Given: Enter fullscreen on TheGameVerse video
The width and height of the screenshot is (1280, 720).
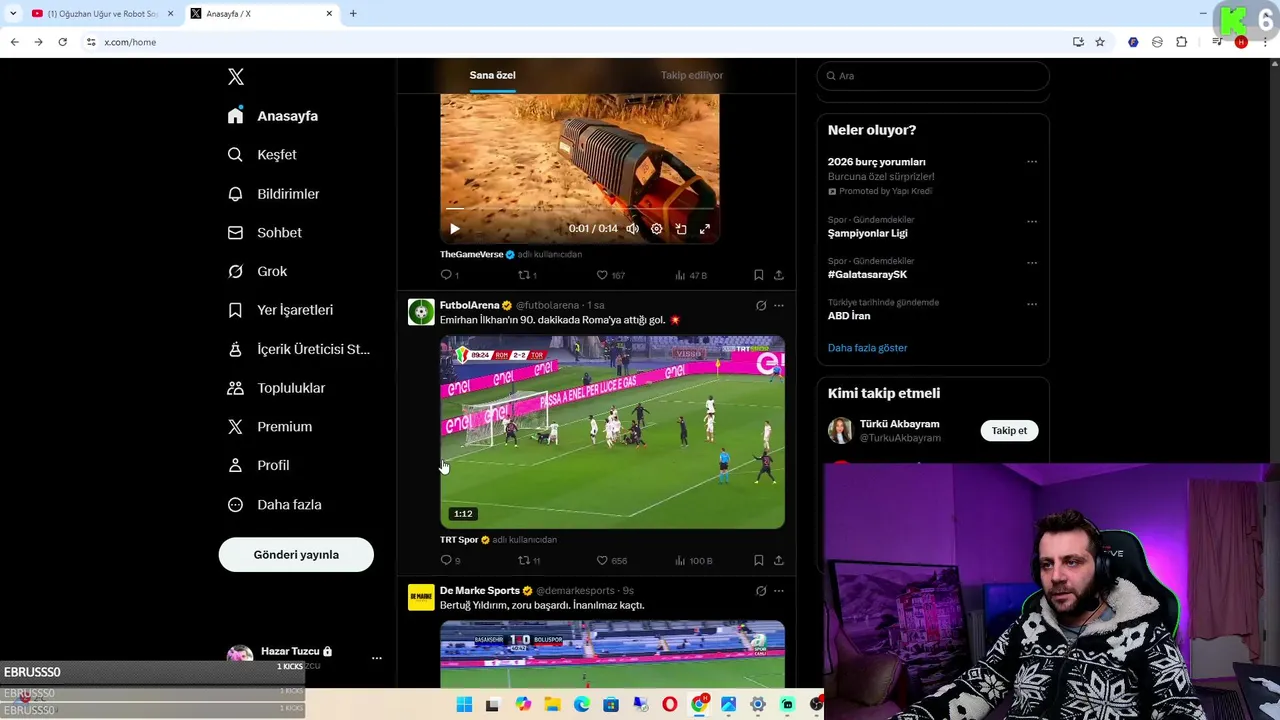Looking at the screenshot, I should 705,229.
